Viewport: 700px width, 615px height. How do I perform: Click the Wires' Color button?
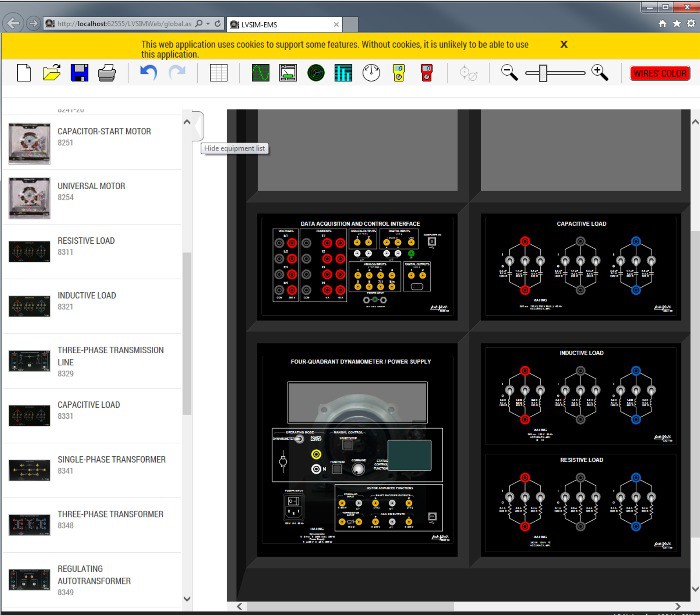point(660,73)
